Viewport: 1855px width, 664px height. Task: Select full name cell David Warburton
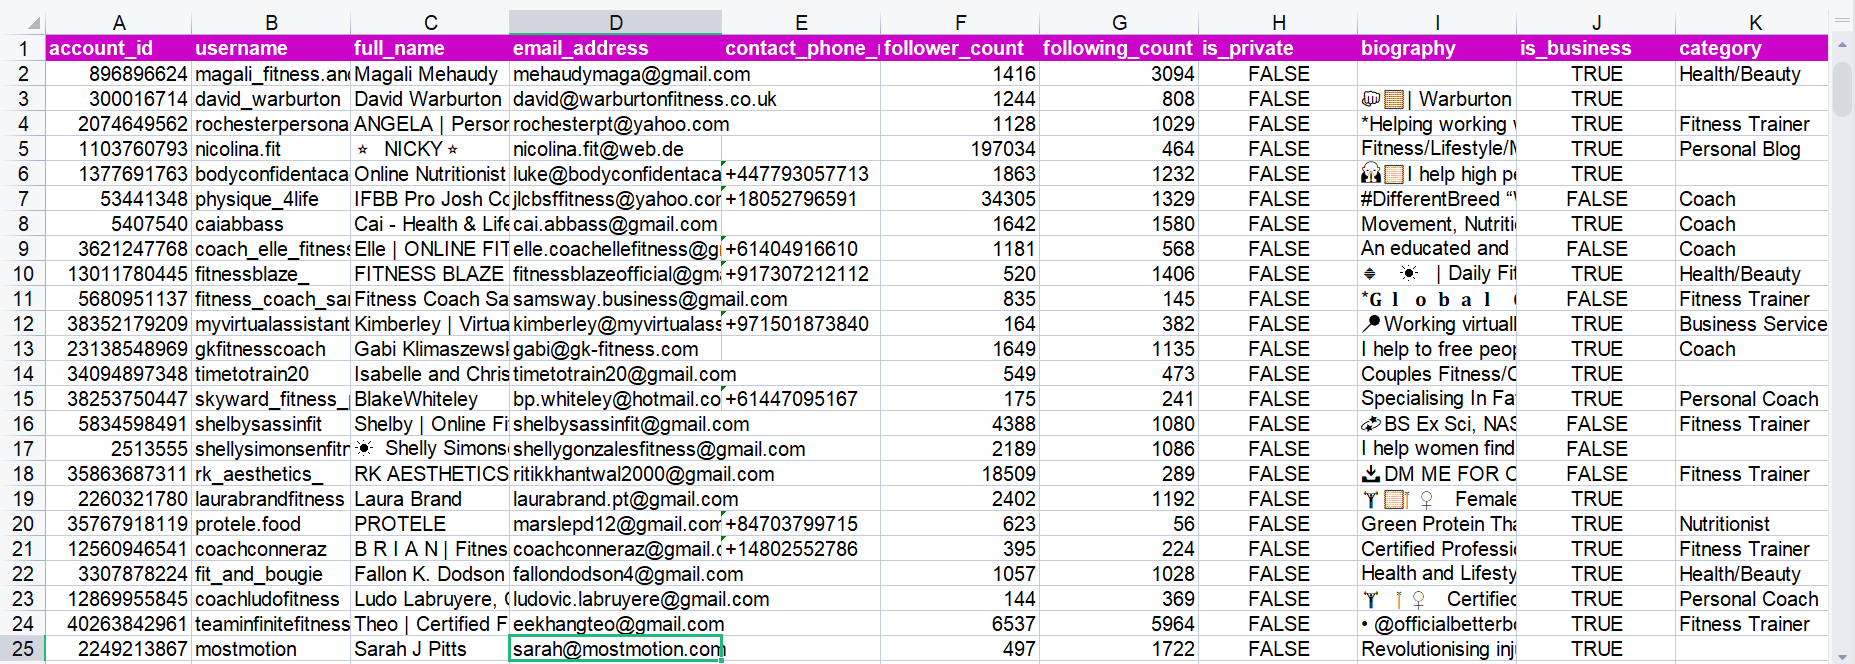point(430,99)
